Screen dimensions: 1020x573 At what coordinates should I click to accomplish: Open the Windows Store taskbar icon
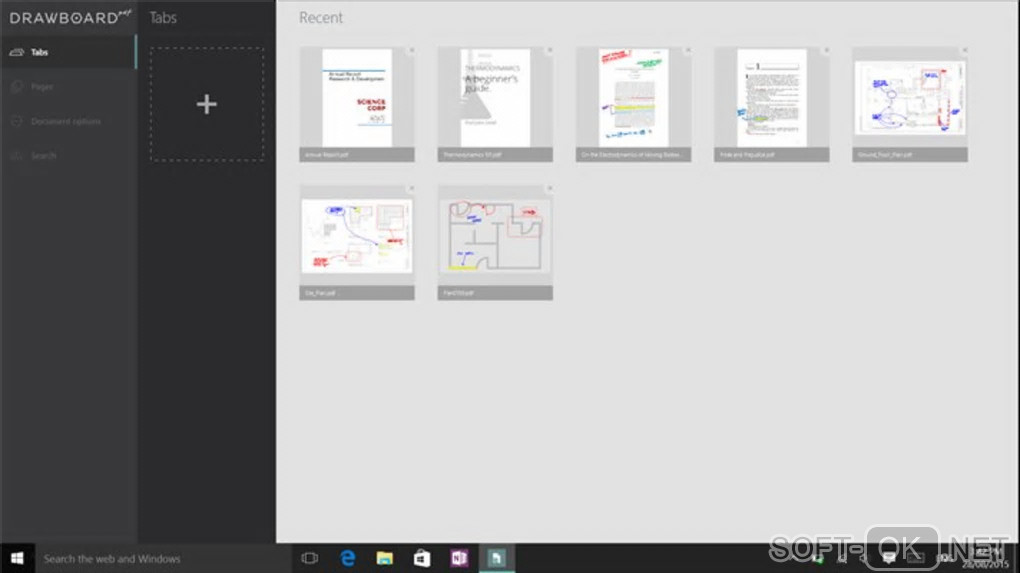tap(422, 558)
